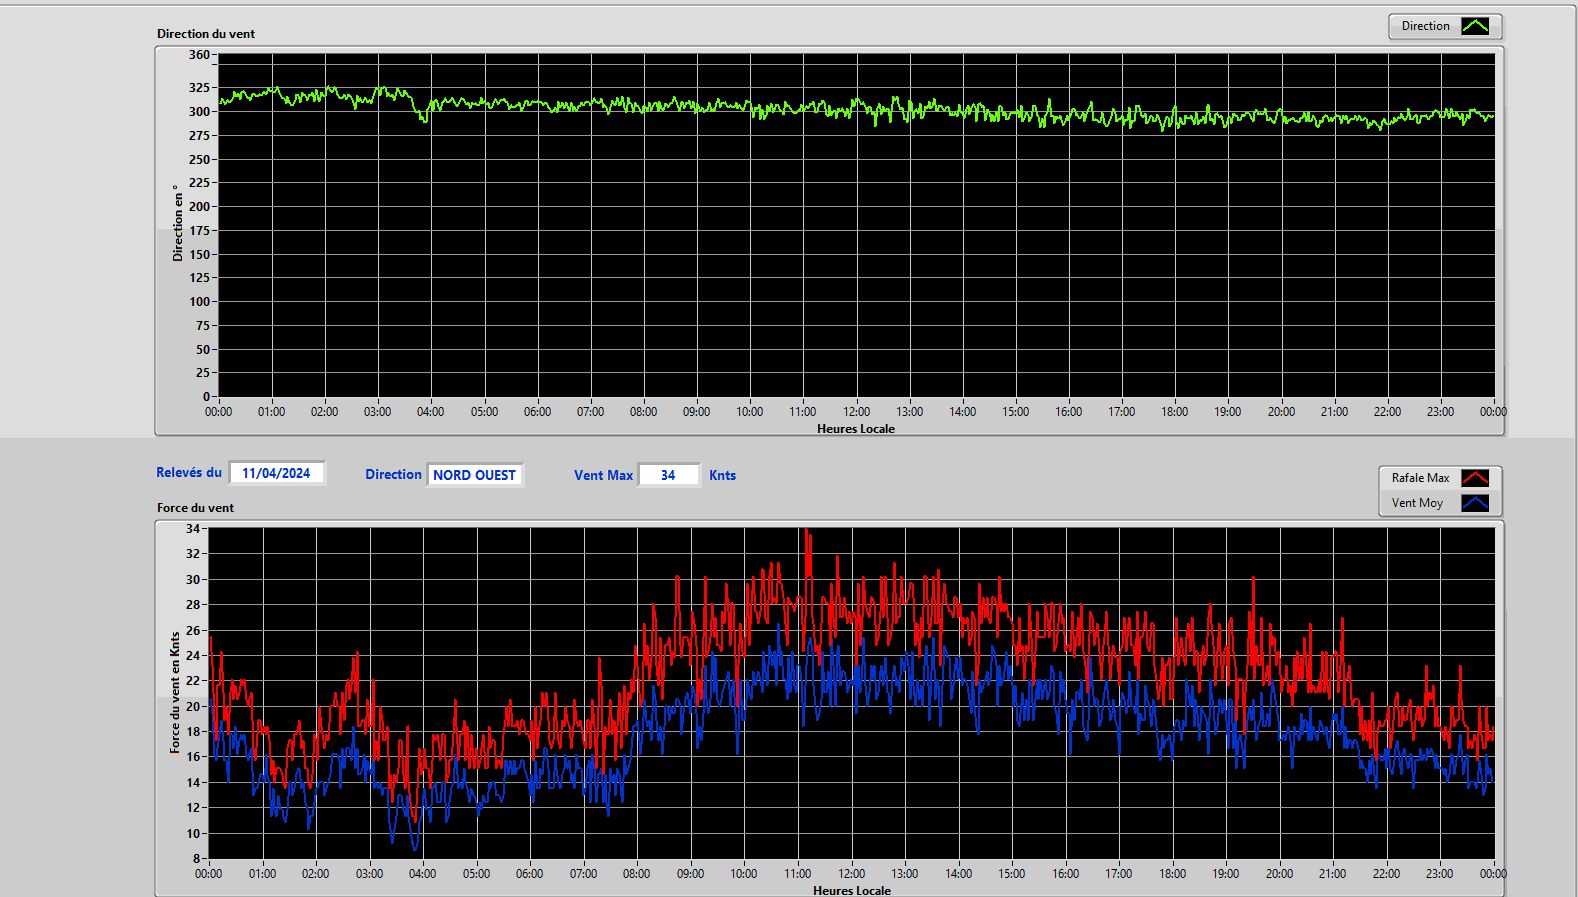The width and height of the screenshot is (1578, 897).
Task: Click 300 on the direction chart y-axis
Action: pyautogui.click(x=199, y=112)
